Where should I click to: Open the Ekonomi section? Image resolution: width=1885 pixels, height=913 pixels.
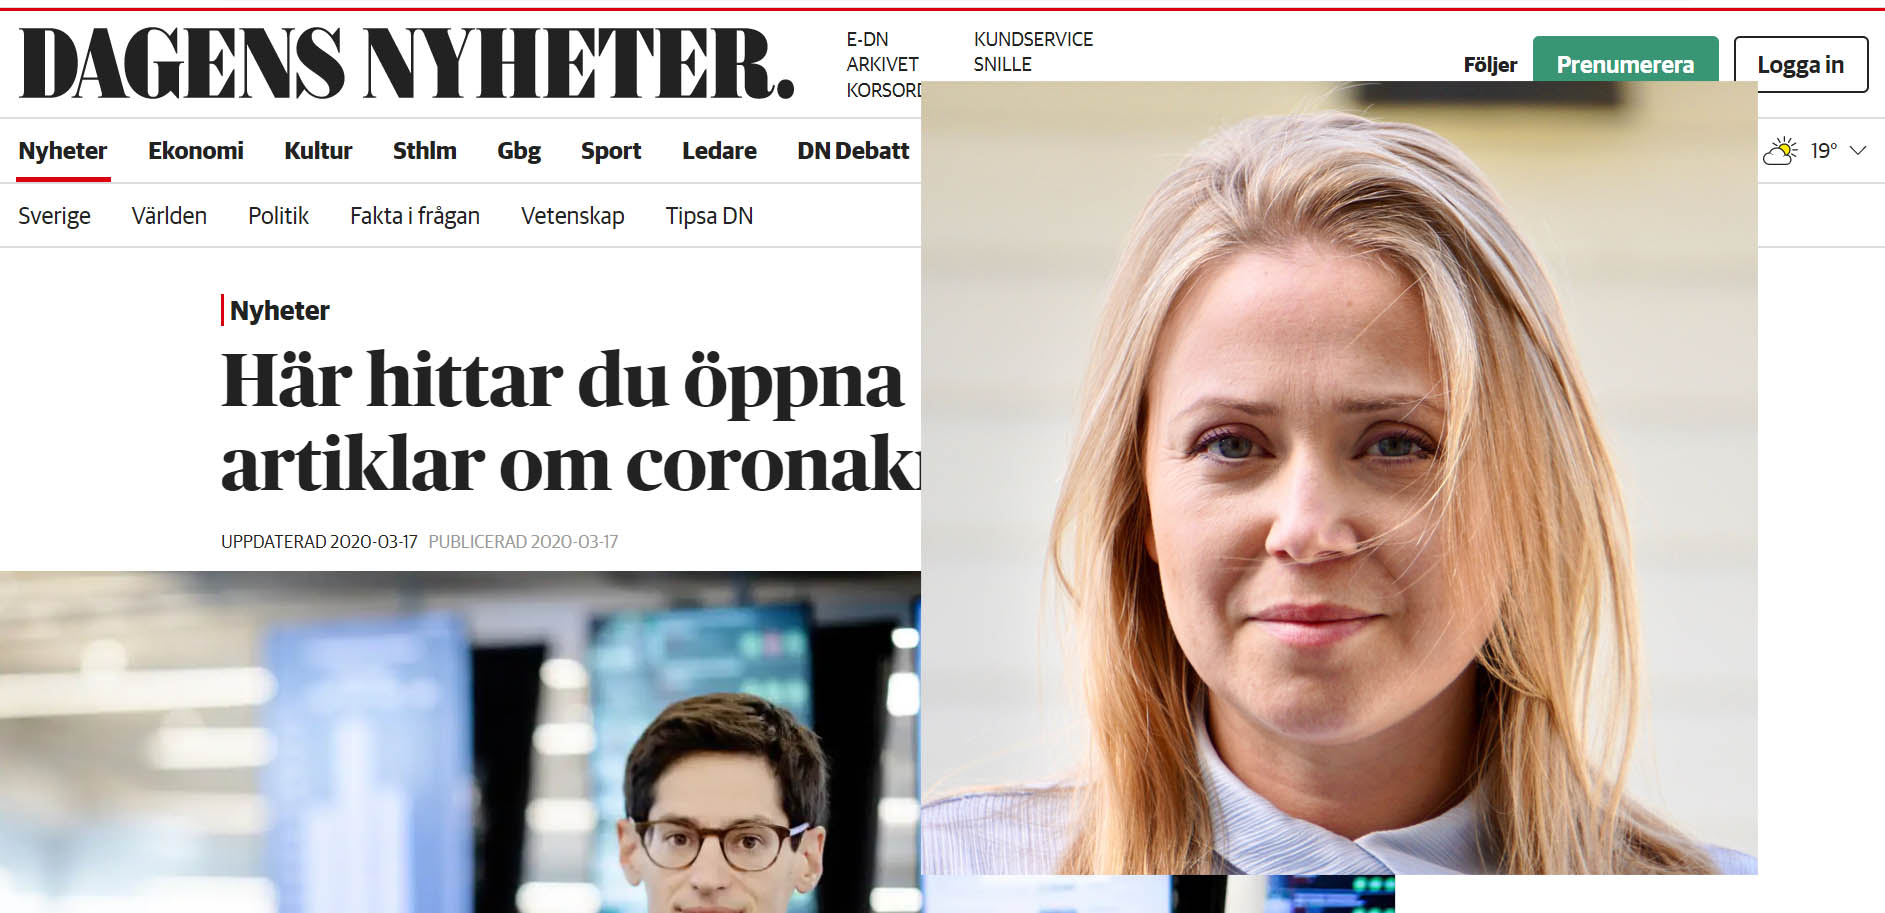(x=196, y=151)
